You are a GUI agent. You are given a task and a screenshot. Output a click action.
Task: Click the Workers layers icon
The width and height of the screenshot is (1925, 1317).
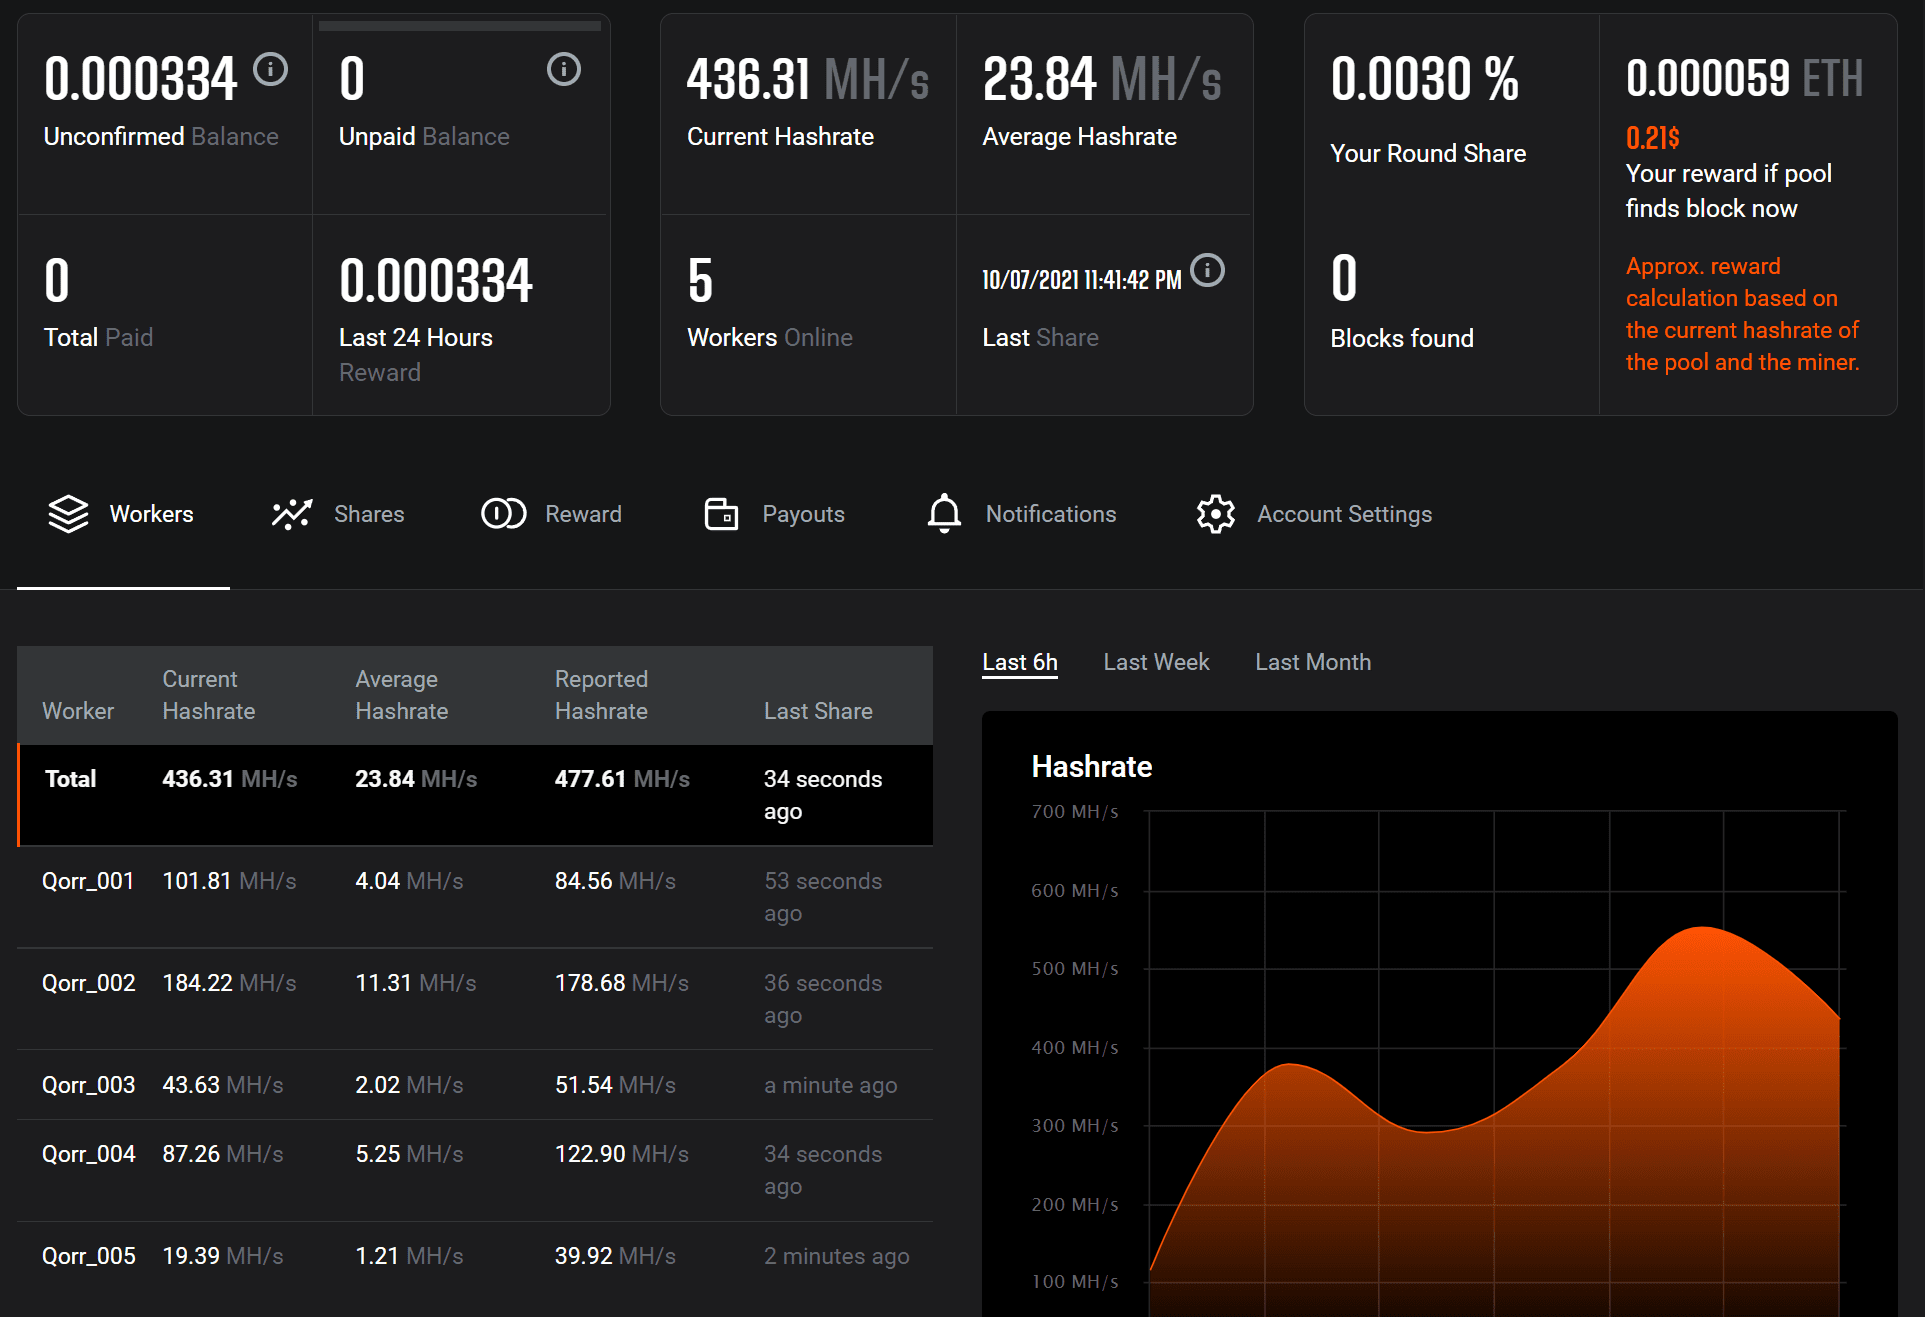pos(68,514)
